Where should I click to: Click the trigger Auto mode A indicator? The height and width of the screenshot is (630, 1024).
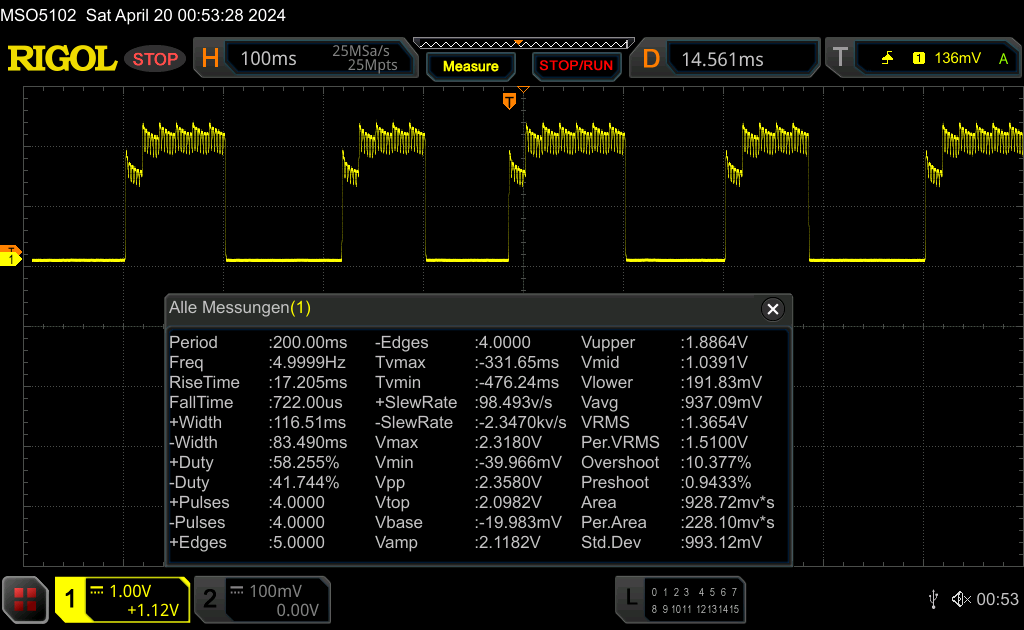[1003, 59]
